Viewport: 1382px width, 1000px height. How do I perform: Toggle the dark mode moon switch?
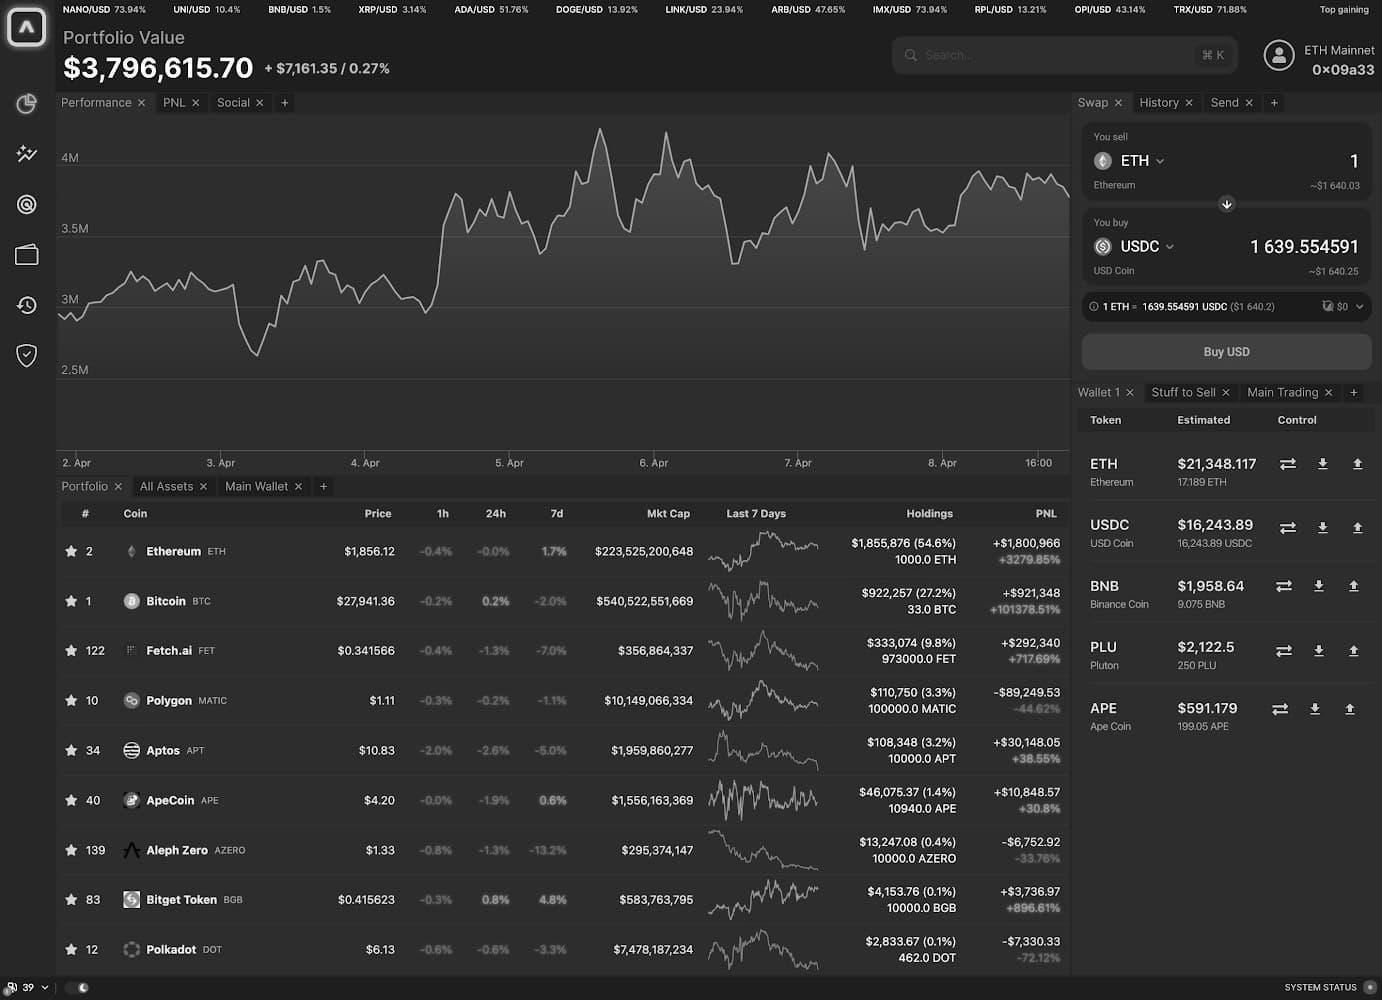tap(78, 987)
